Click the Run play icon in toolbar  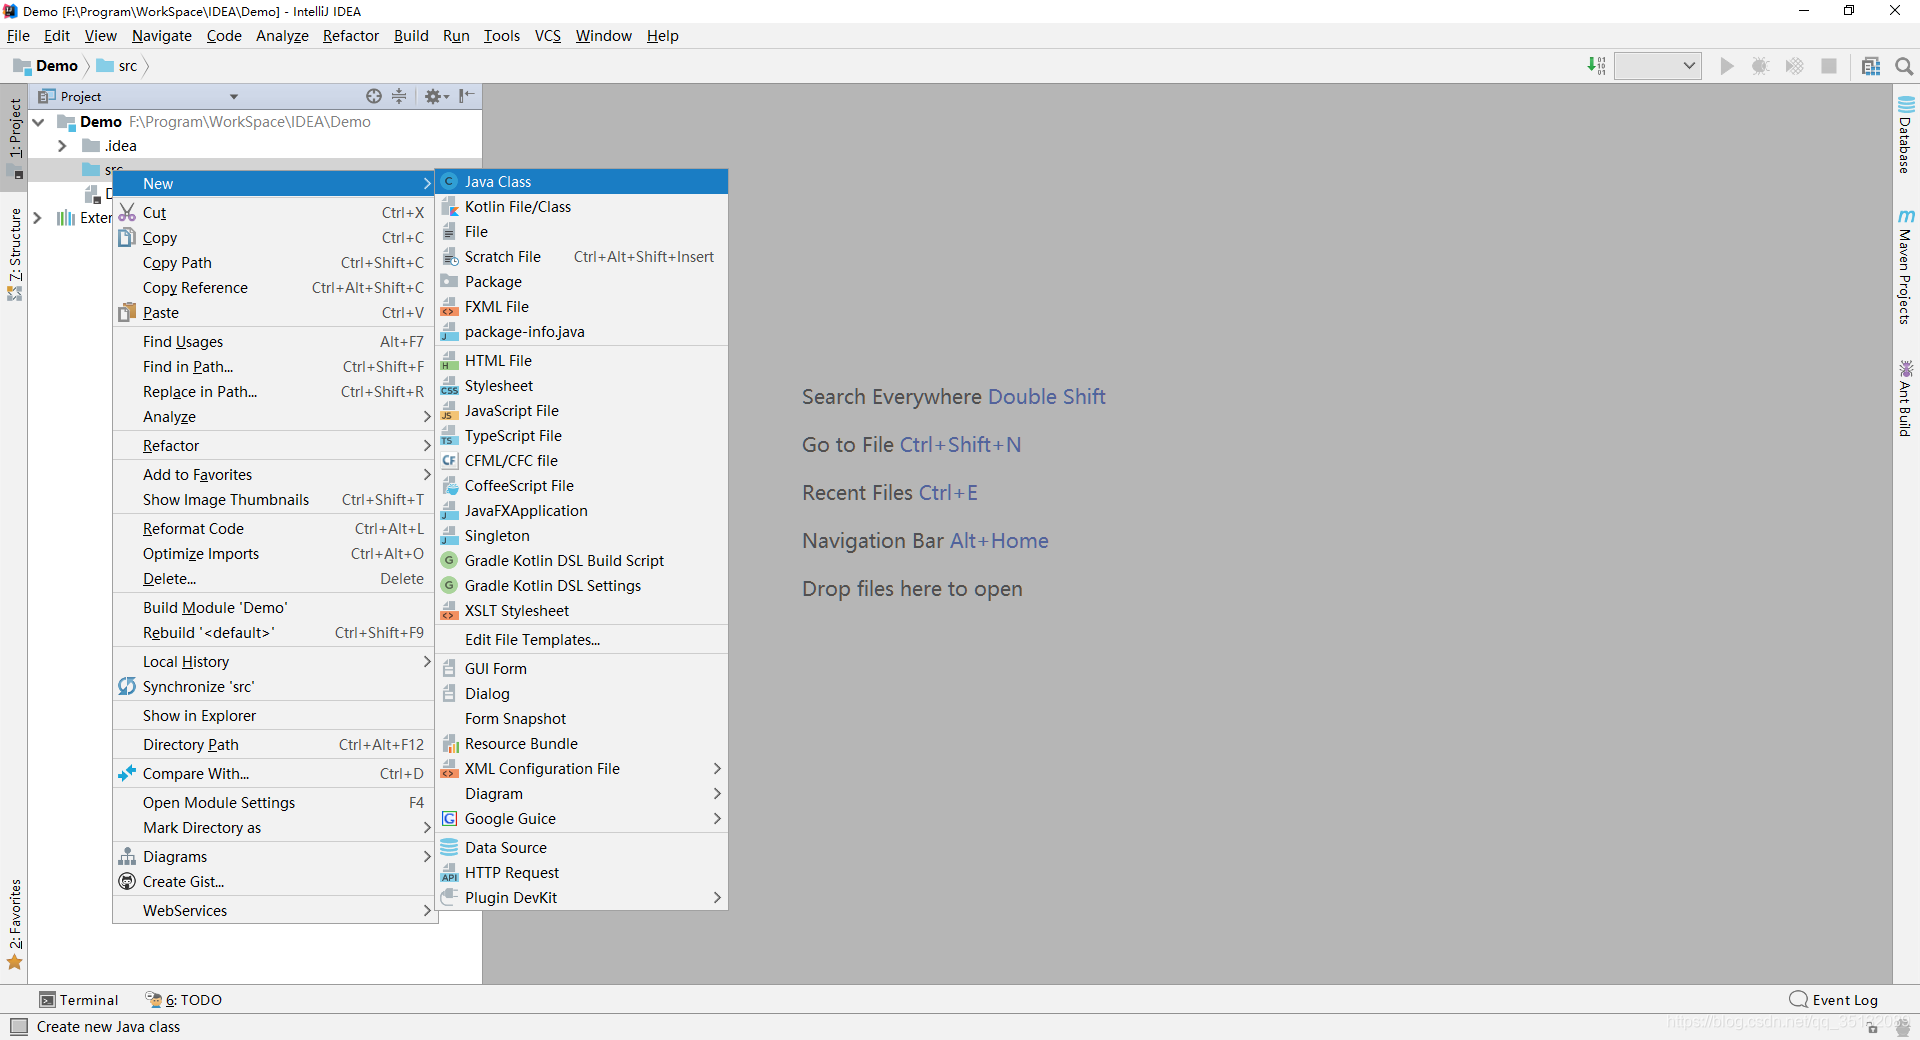tap(1727, 66)
